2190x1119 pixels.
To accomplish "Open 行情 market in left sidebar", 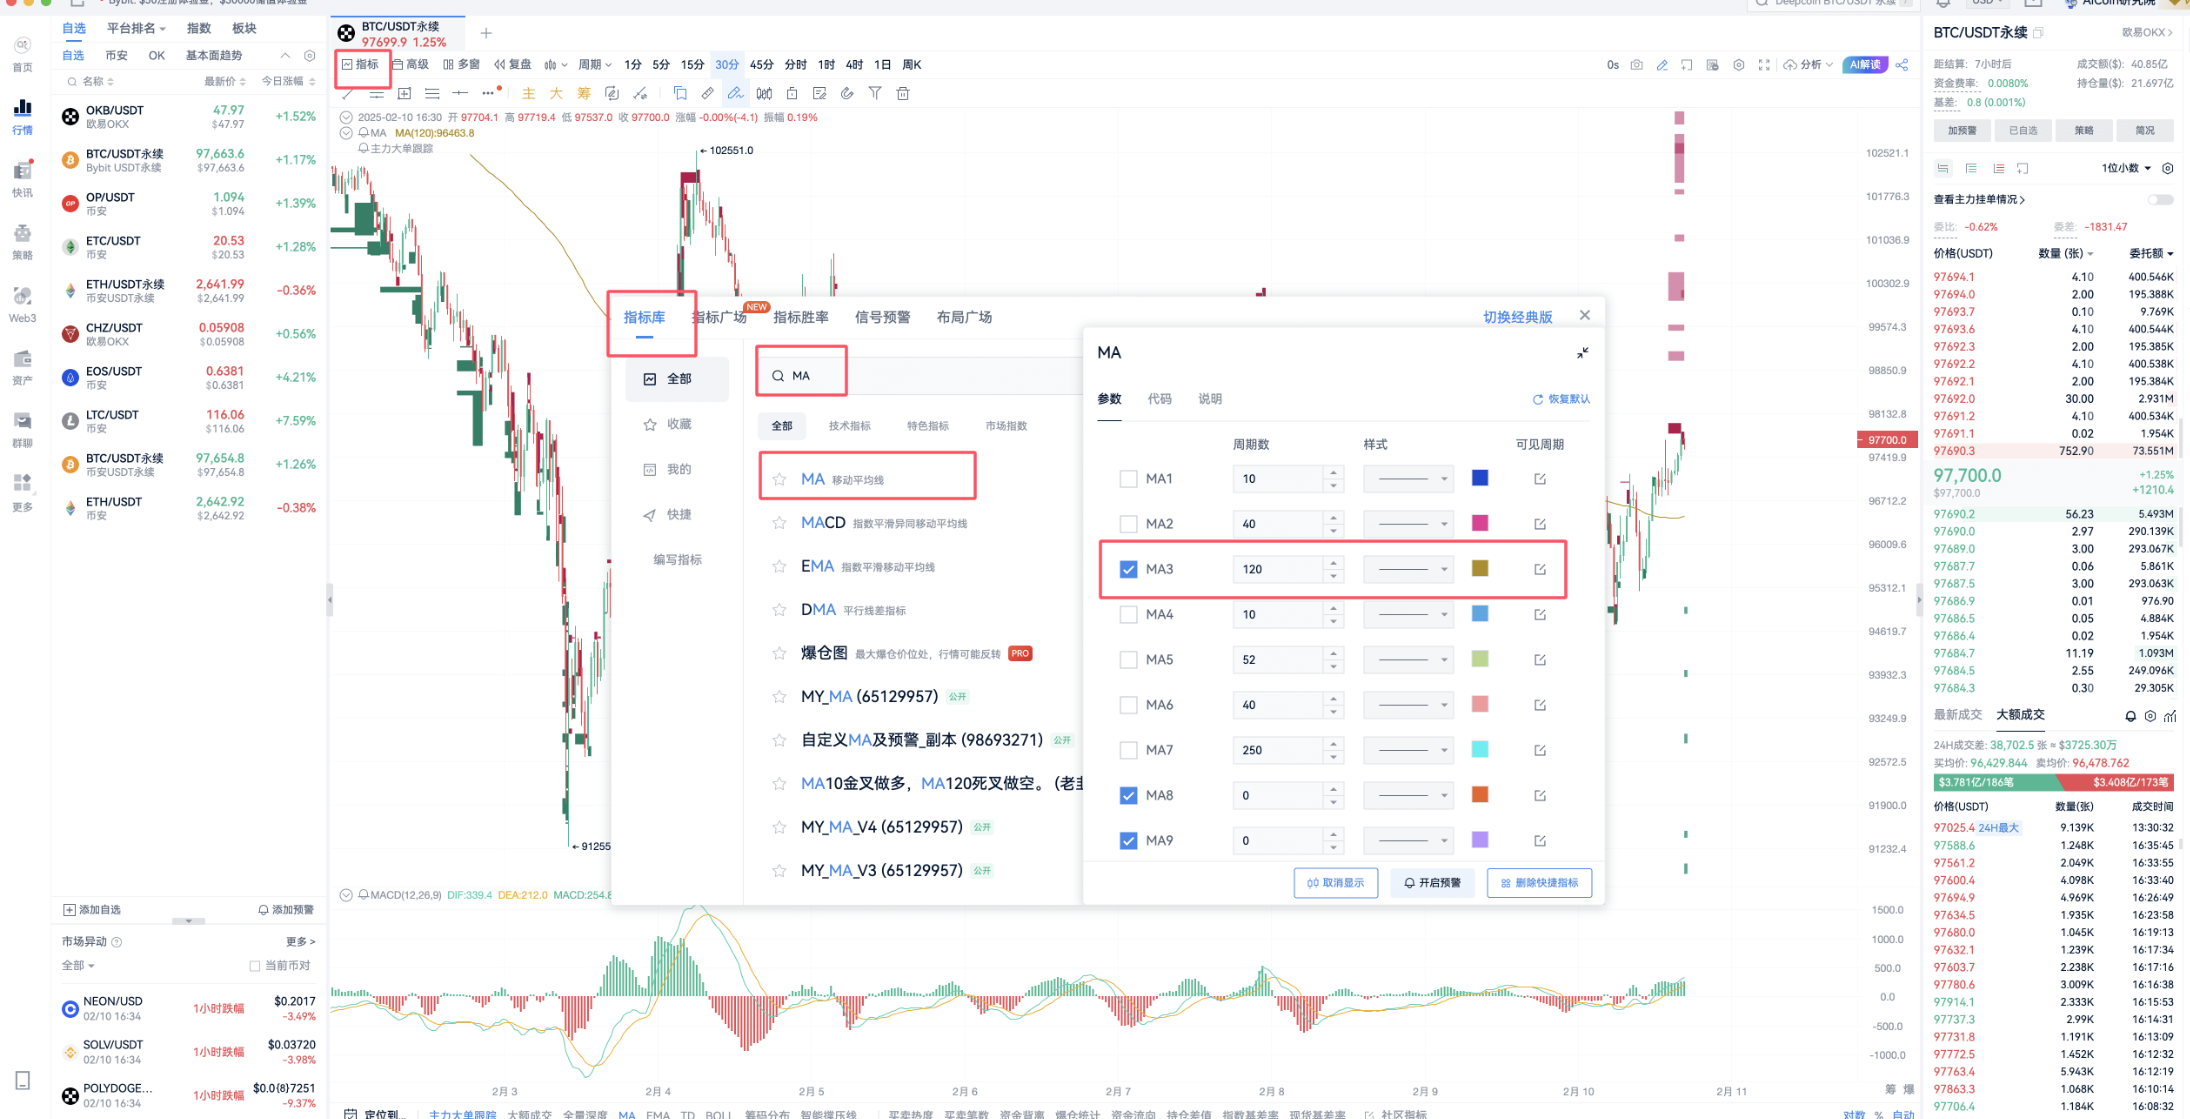I will tap(22, 116).
